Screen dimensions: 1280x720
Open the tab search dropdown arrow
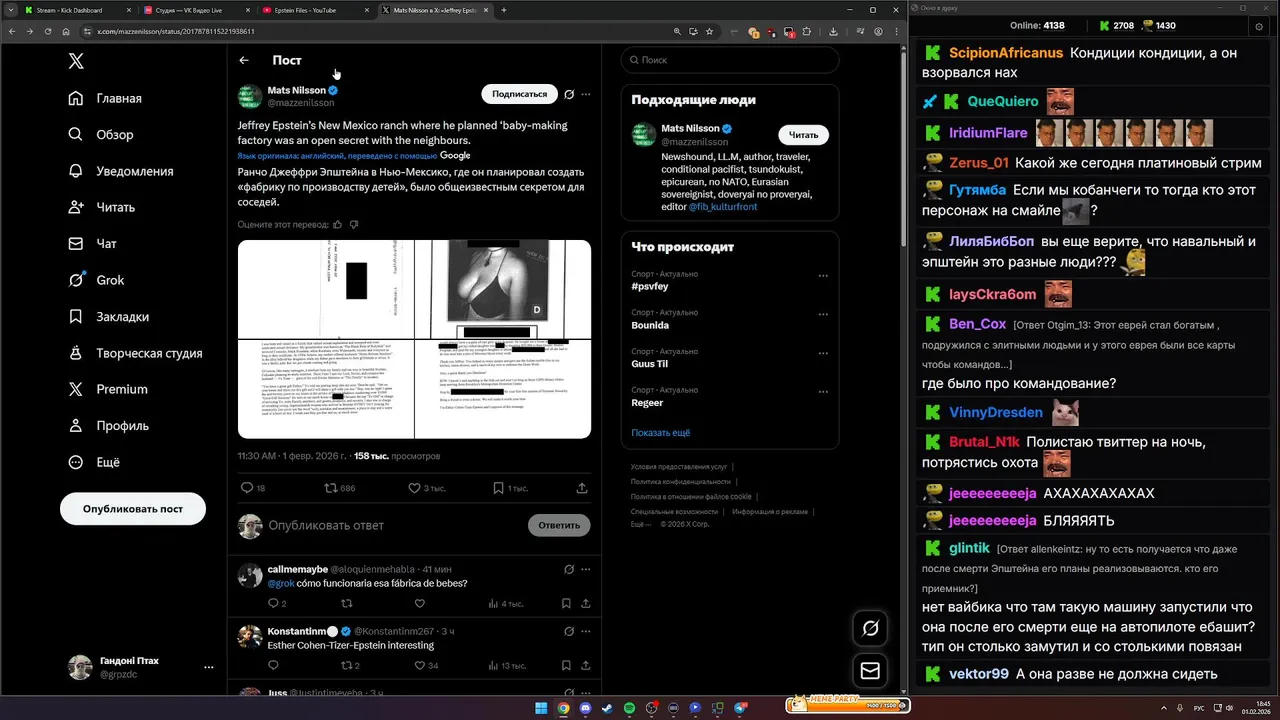[x=9, y=10]
